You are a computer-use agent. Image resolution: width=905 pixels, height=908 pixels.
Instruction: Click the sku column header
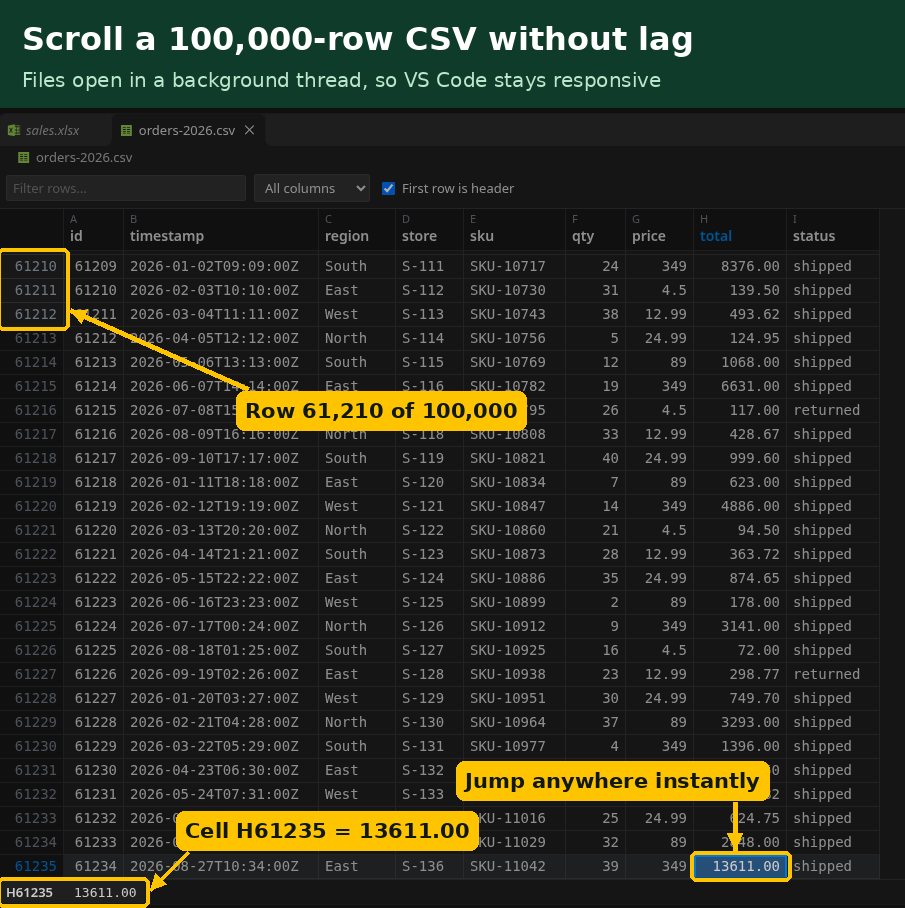click(x=514, y=230)
